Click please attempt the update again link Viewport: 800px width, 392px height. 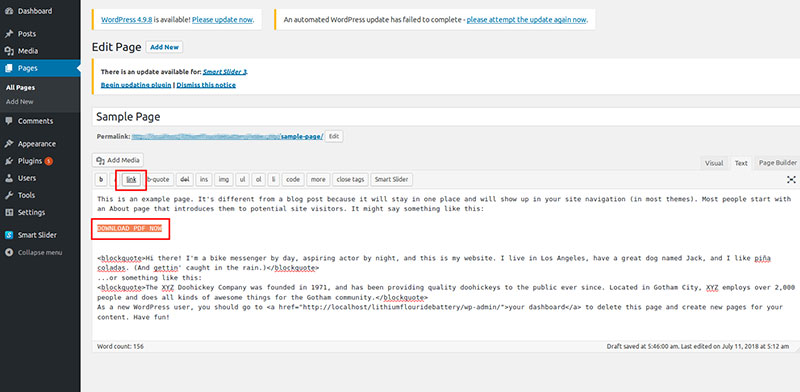coord(527,20)
